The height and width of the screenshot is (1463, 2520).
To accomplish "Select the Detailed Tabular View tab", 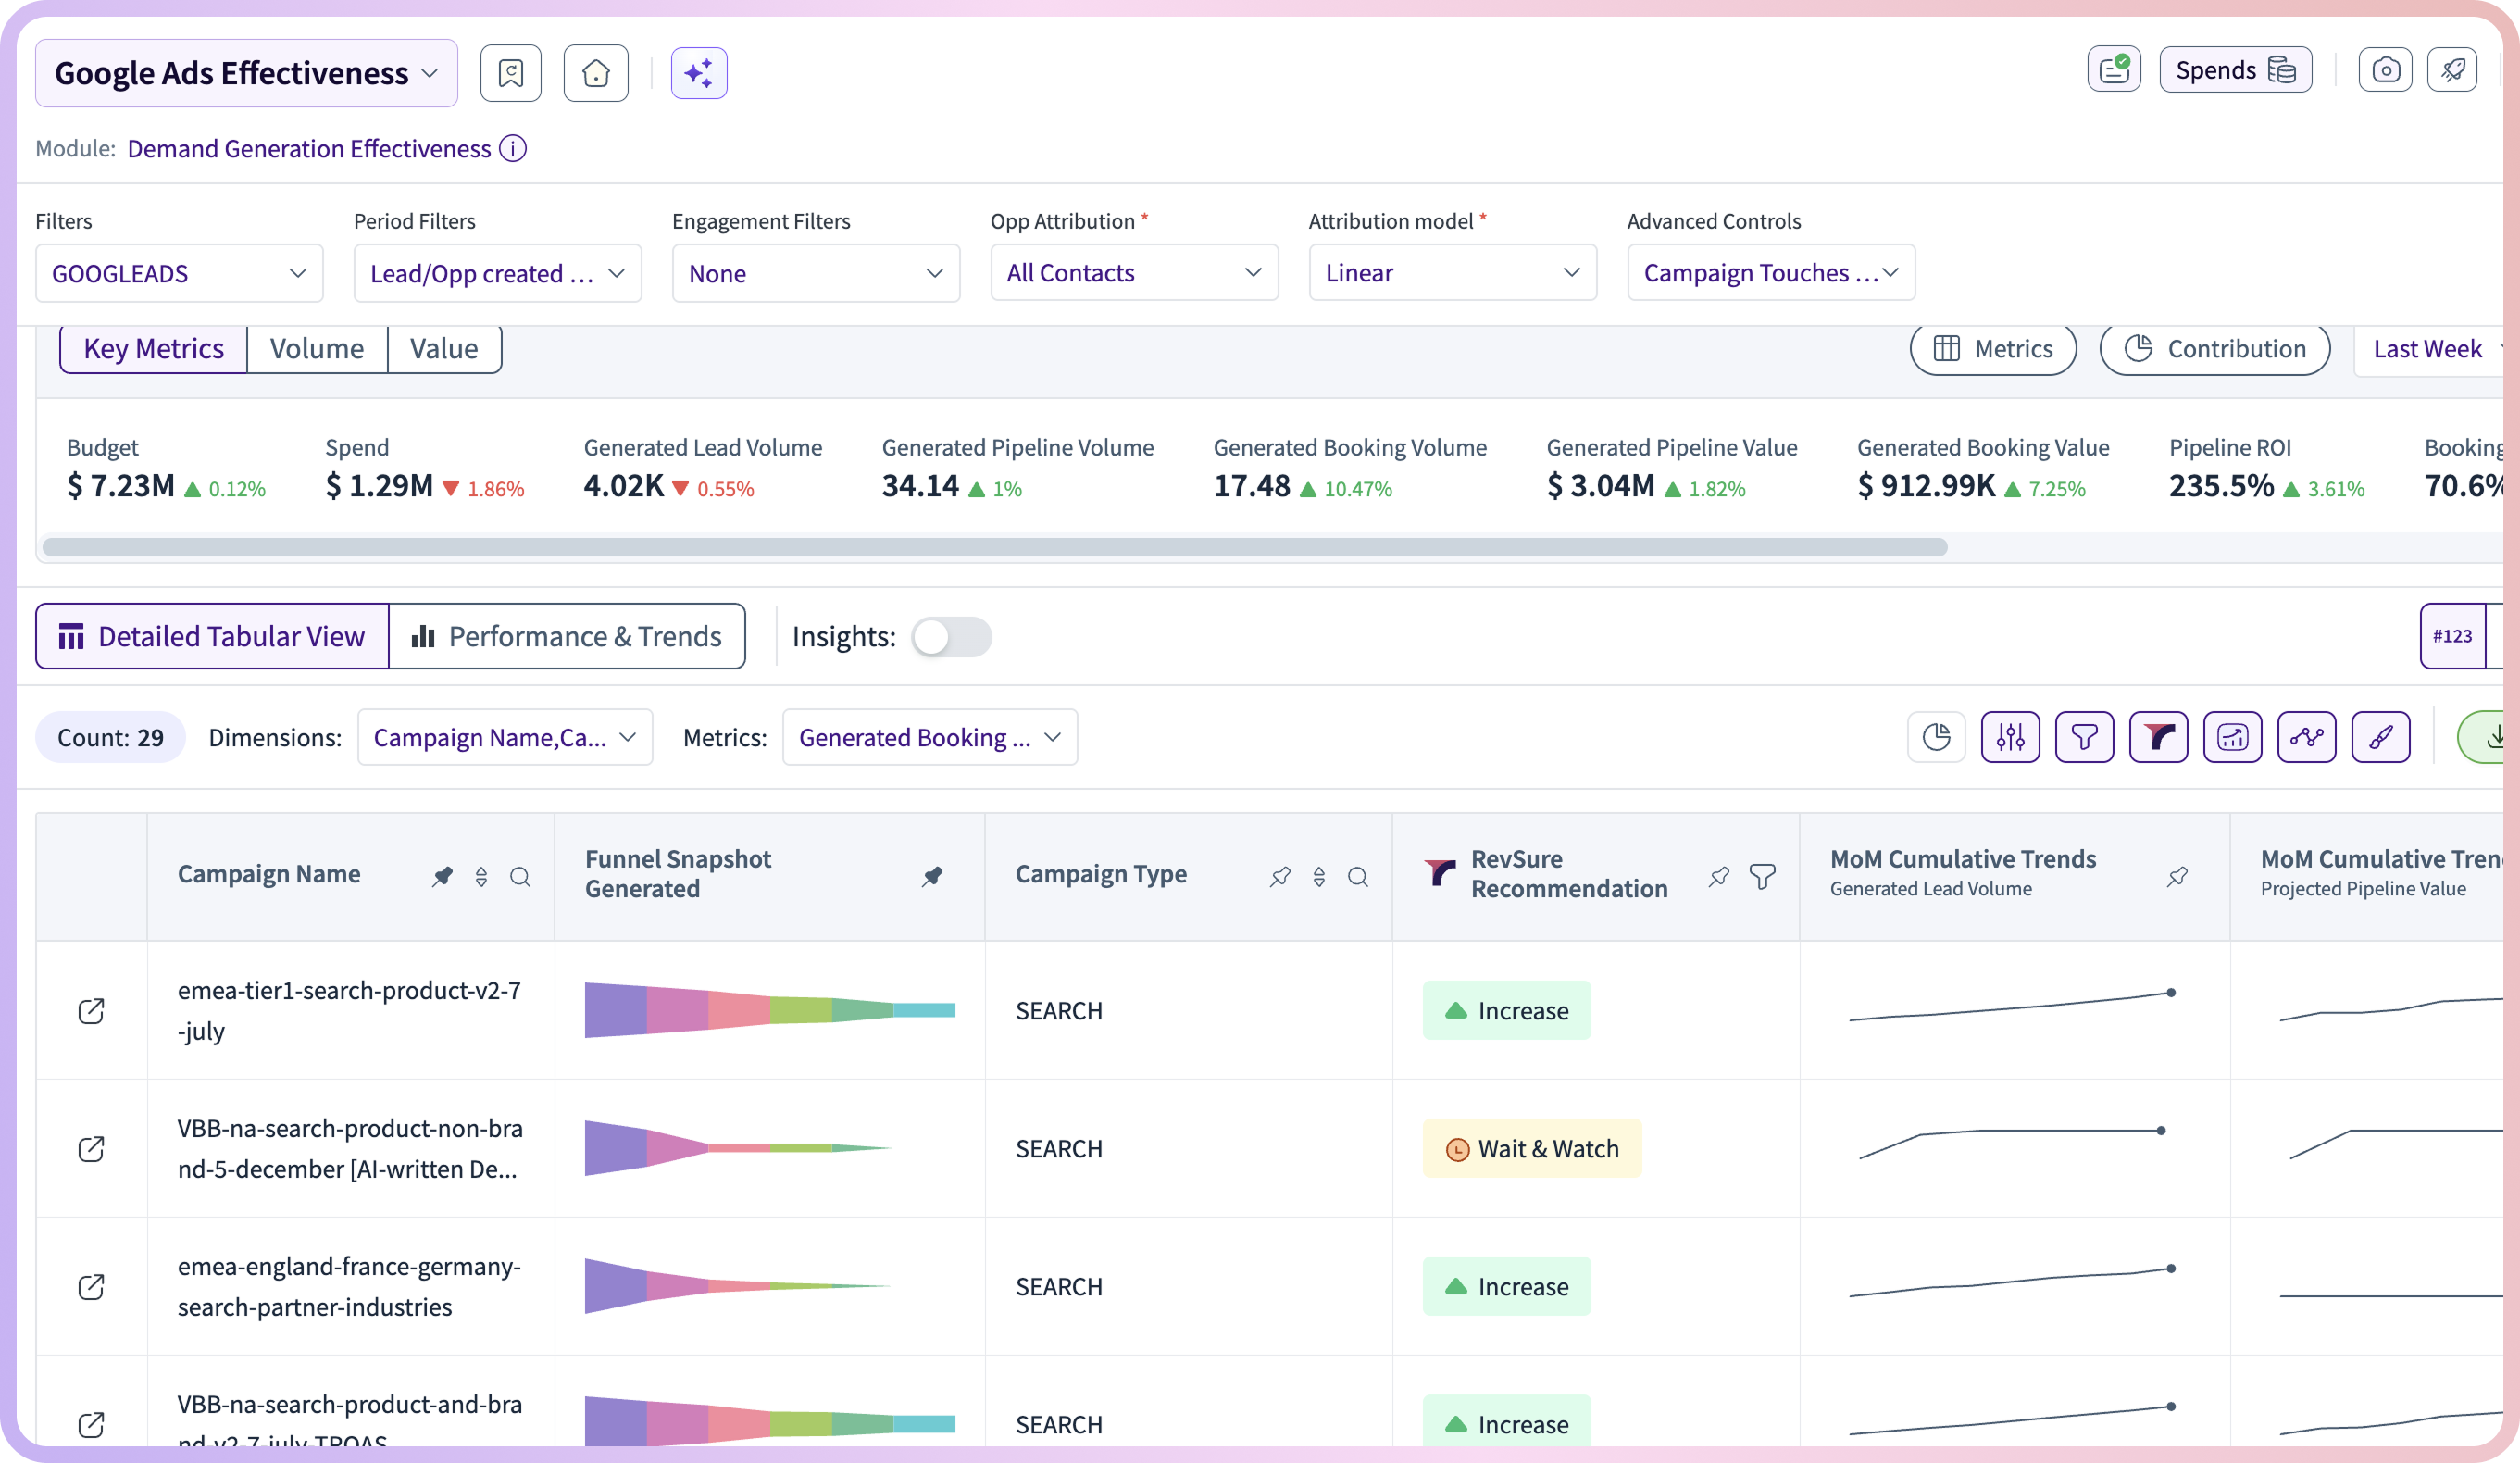I will tap(212, 636).
